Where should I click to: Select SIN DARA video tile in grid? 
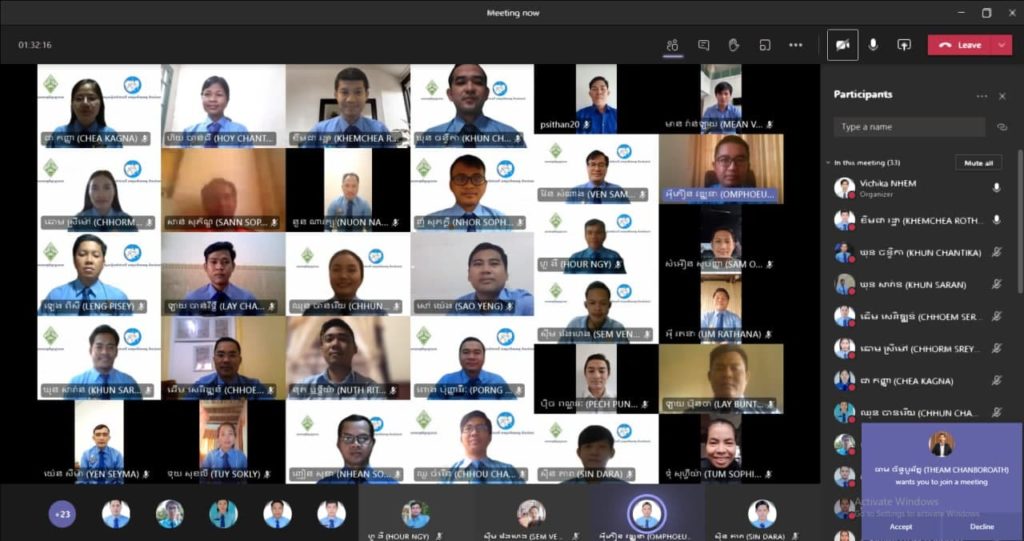click(596, 449)
